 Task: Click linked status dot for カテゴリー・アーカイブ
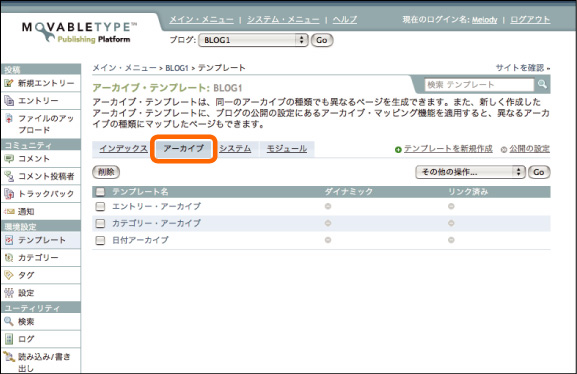(451, 223)
